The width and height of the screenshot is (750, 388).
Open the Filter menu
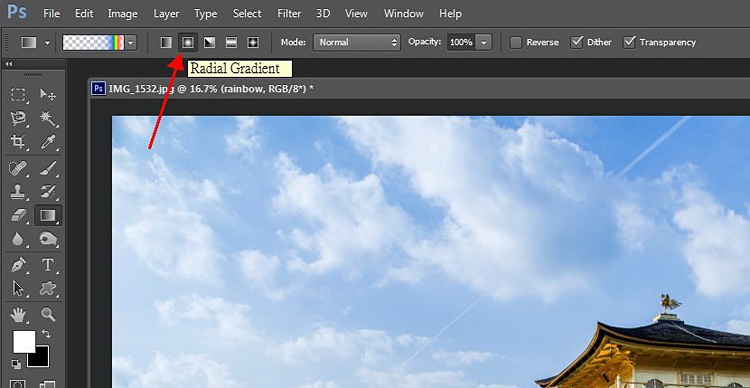coord(289,14)
